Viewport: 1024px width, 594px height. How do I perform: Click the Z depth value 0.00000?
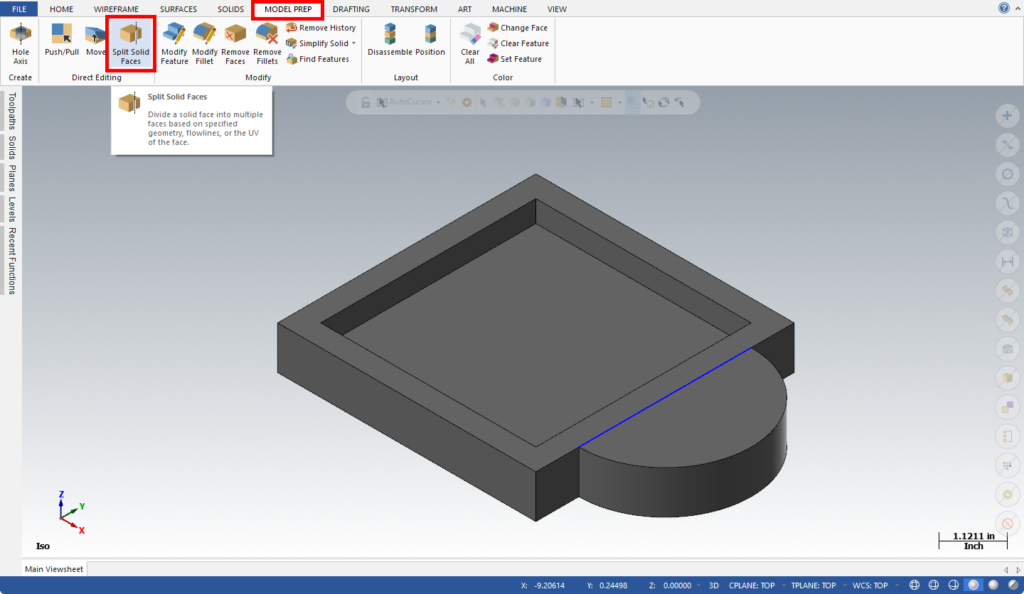[677, 586]
